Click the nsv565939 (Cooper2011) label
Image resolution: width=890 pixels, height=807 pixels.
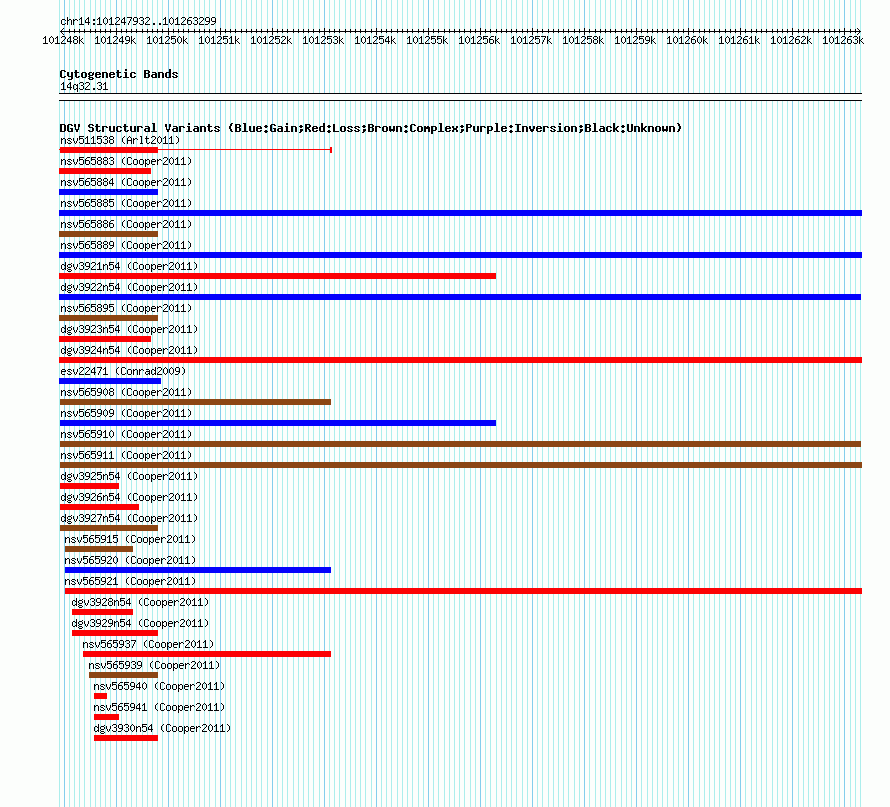[154, 665]
